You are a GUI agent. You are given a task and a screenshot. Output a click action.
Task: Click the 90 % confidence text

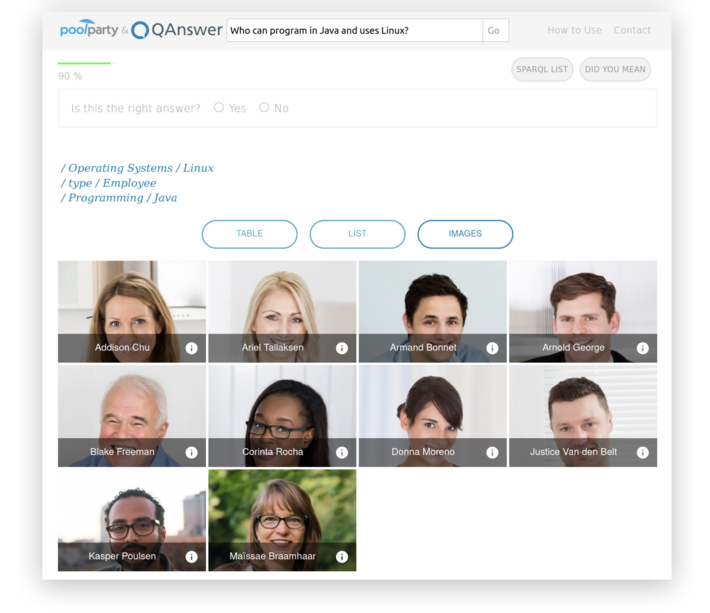(70, 76)
